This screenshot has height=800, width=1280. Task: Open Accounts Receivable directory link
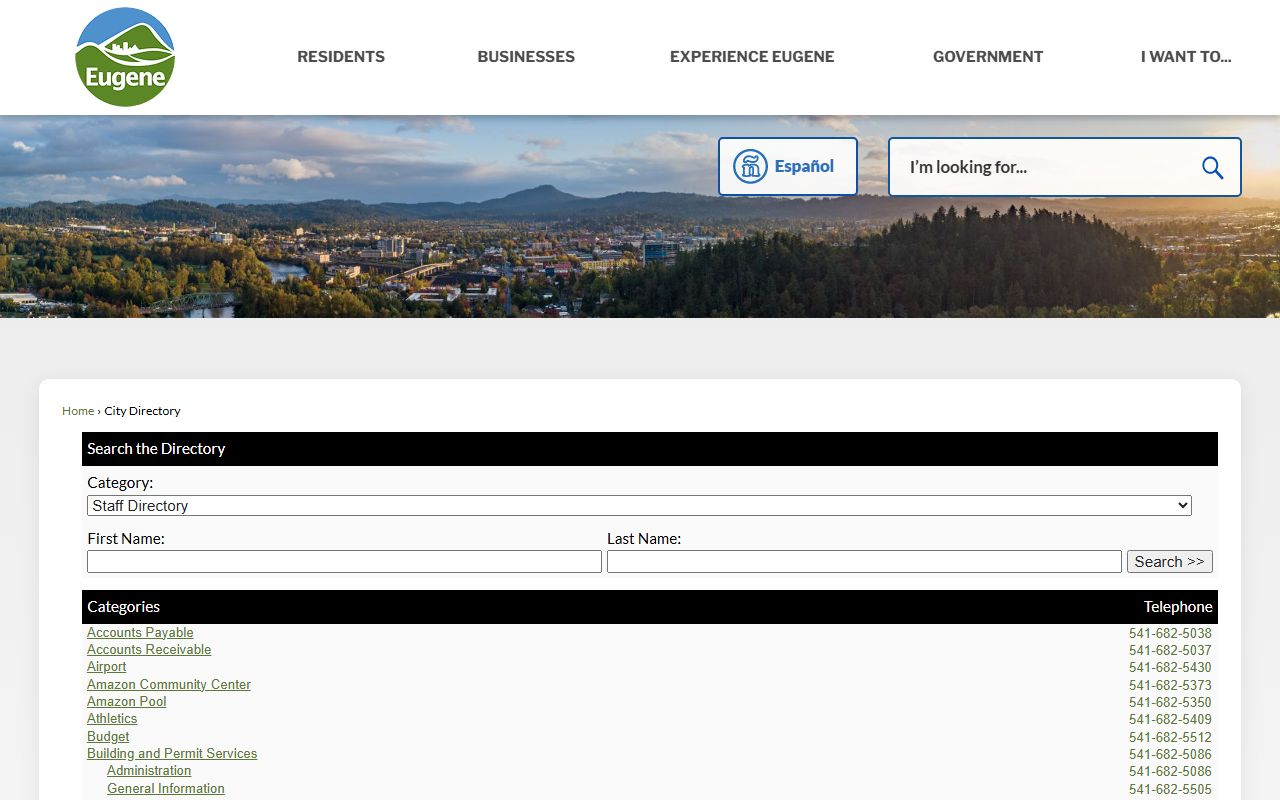click(x=149, y=650)
